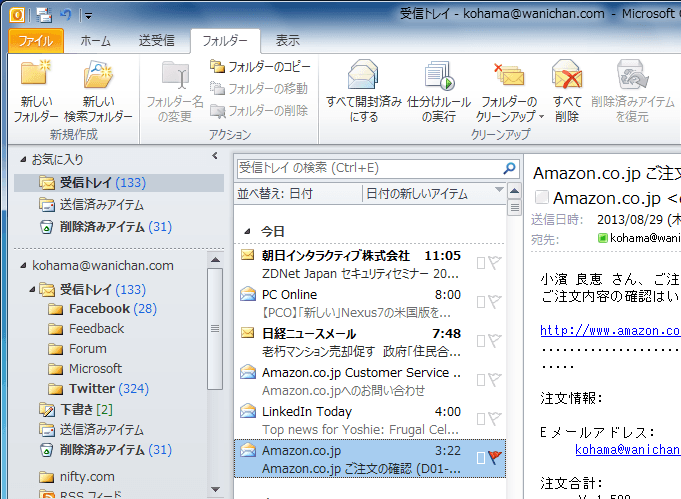Open the Facebook (28) folder

click(x=102, y=309)
